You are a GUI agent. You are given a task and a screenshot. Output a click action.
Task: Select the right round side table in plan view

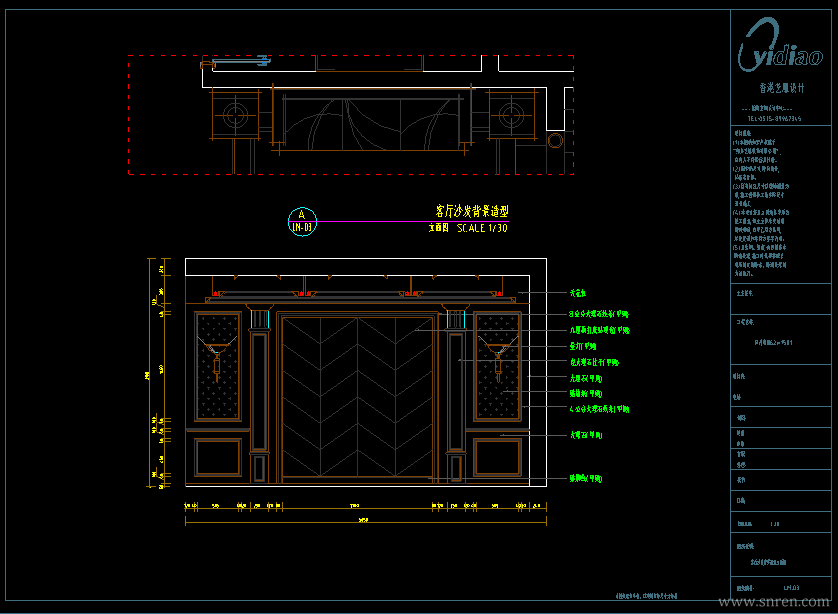tap(511, 114)
